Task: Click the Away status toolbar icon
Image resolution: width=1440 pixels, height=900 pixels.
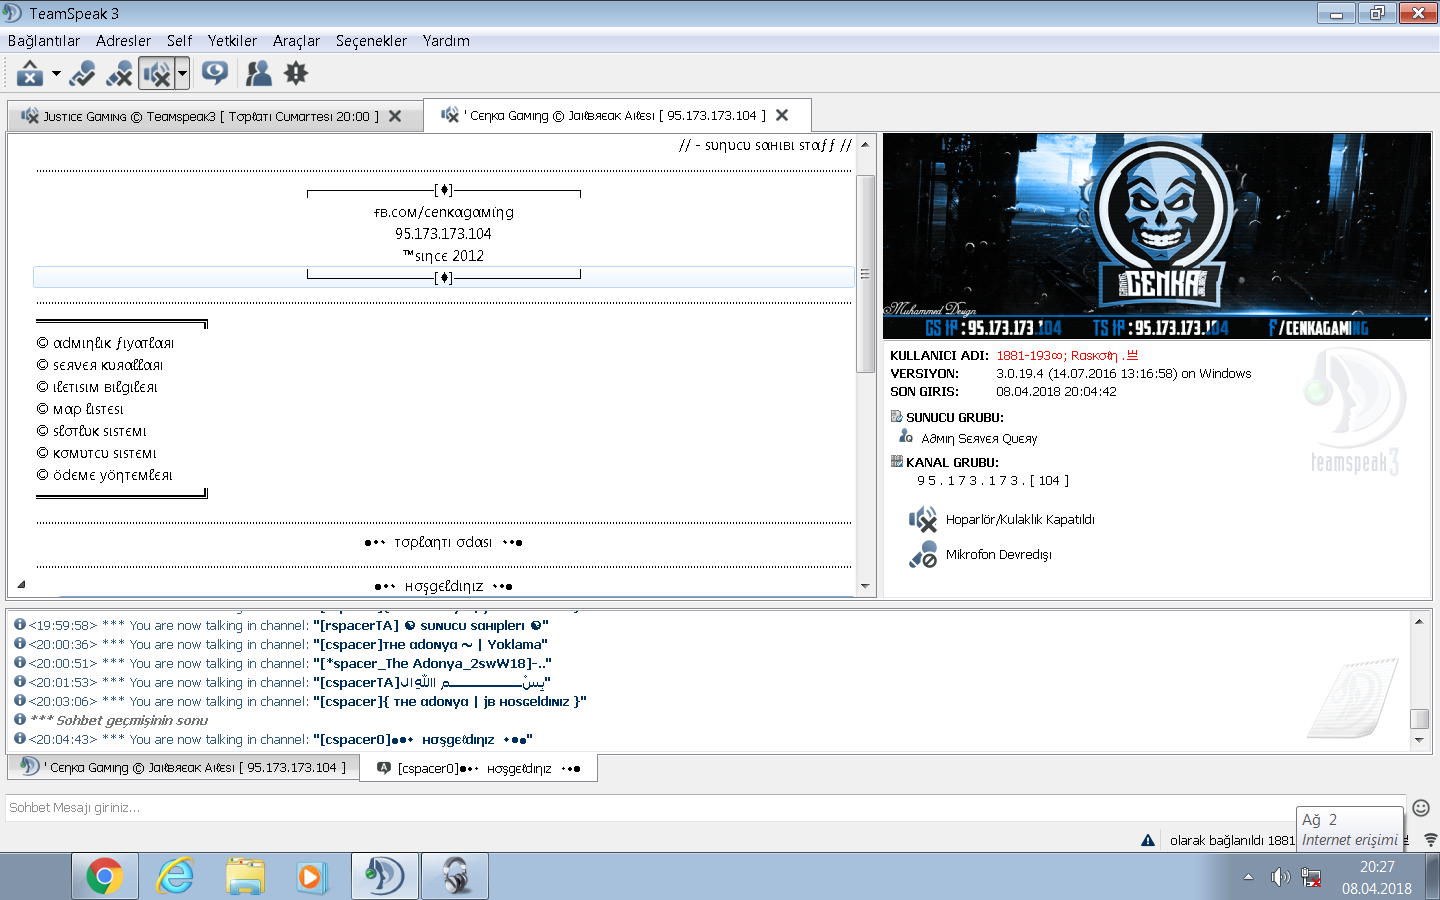Action: pyautogui.click(x=30, y=73)
